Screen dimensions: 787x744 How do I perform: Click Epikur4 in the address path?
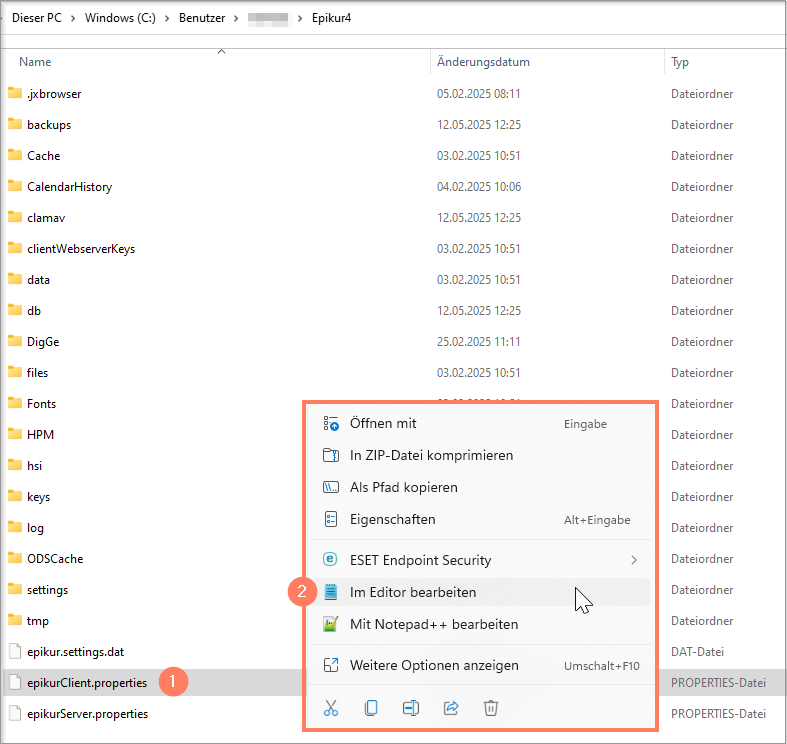(x=331, y=18)
